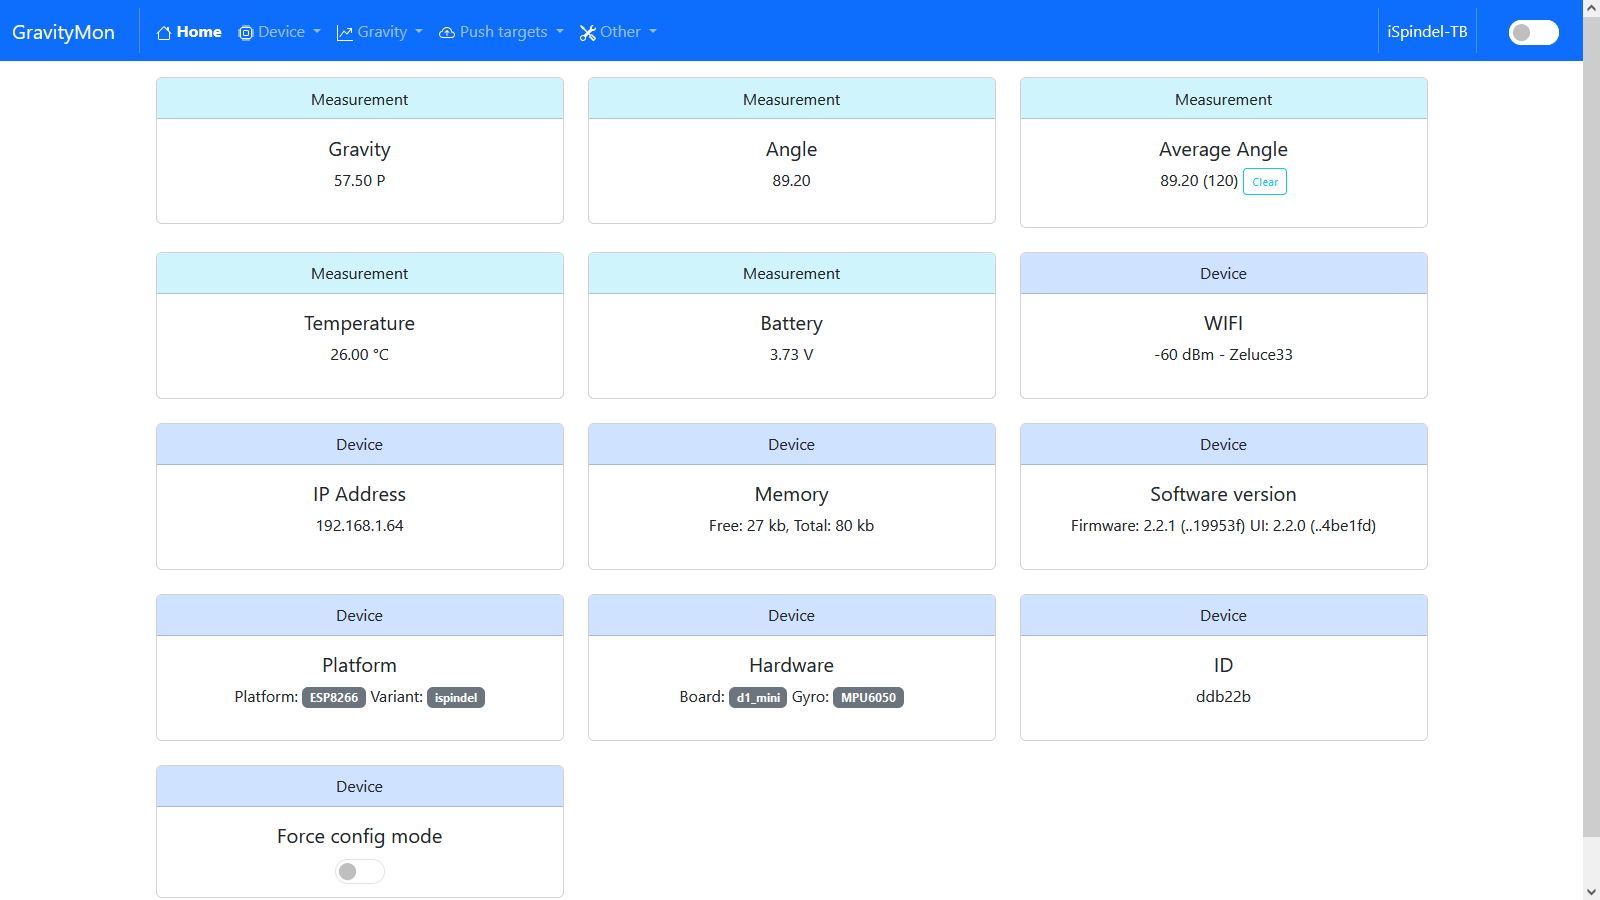Go to the Home menu item
The height and width of the screenshot is (900, 1600).
click(x=199, y=32)
